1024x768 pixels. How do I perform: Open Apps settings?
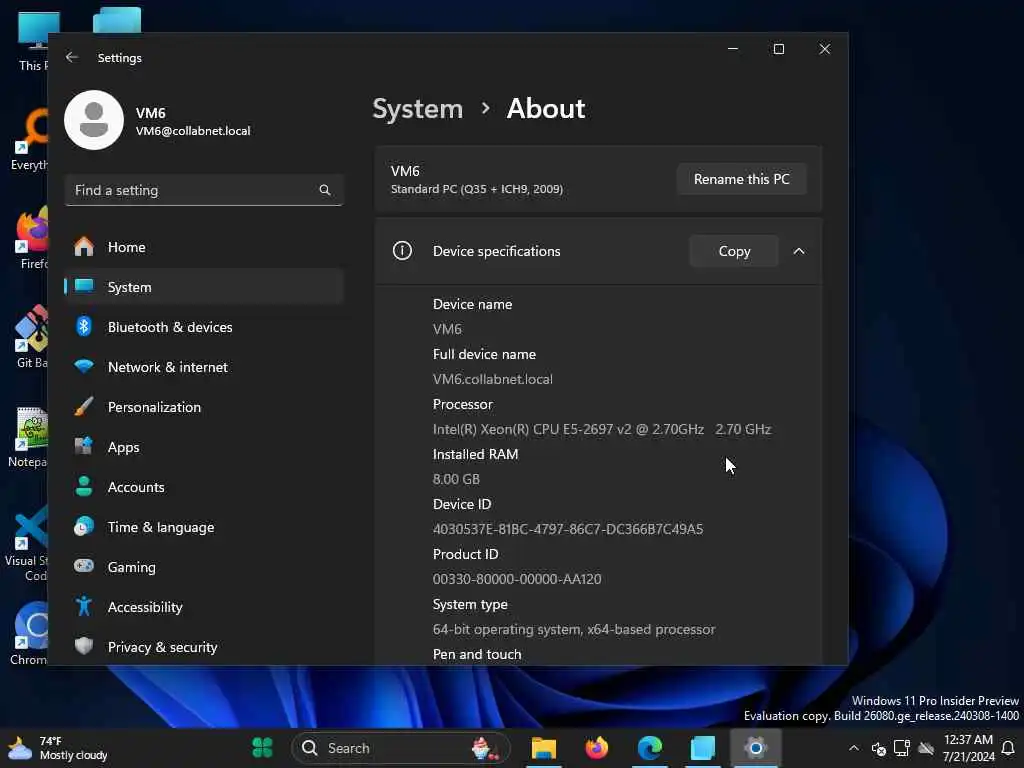(204, 447)
